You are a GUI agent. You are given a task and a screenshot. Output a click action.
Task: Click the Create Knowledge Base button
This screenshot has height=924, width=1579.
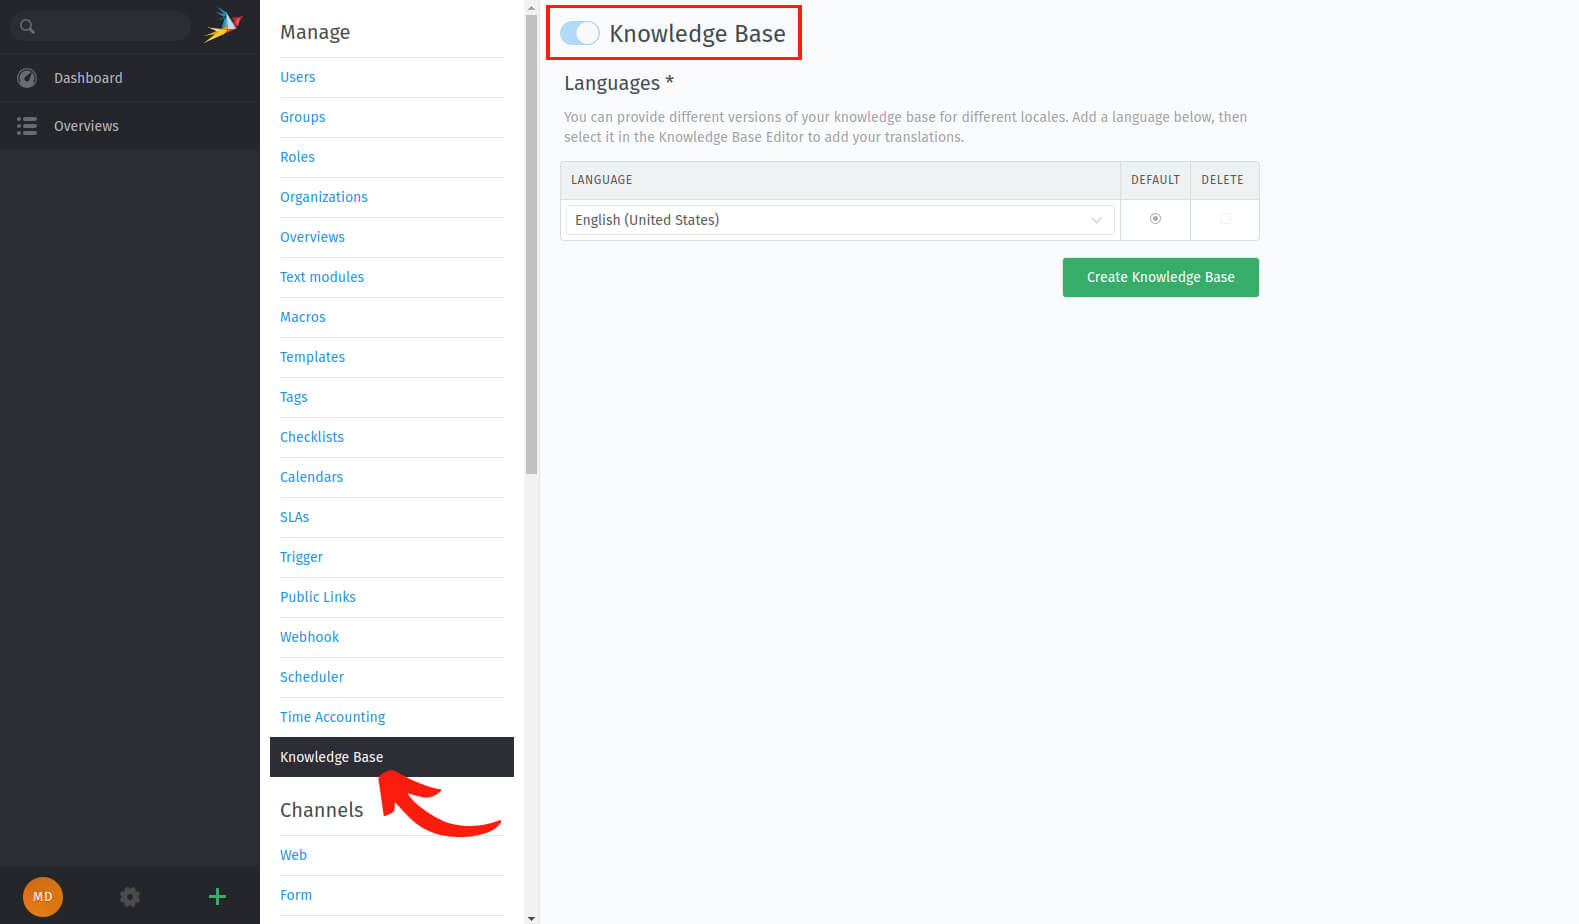[x=1160, y=277]
